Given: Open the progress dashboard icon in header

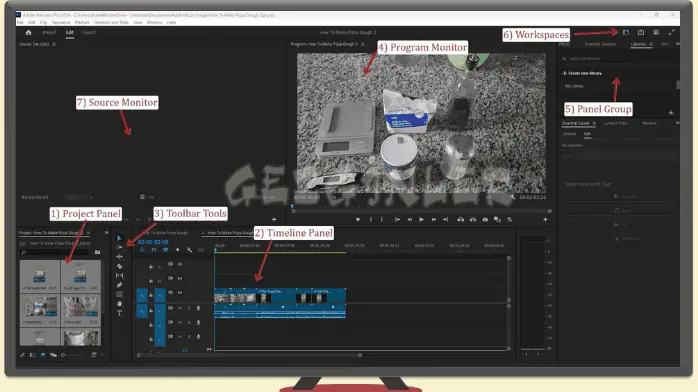Looking at the screenshot, I should click(x=656, y=32).
